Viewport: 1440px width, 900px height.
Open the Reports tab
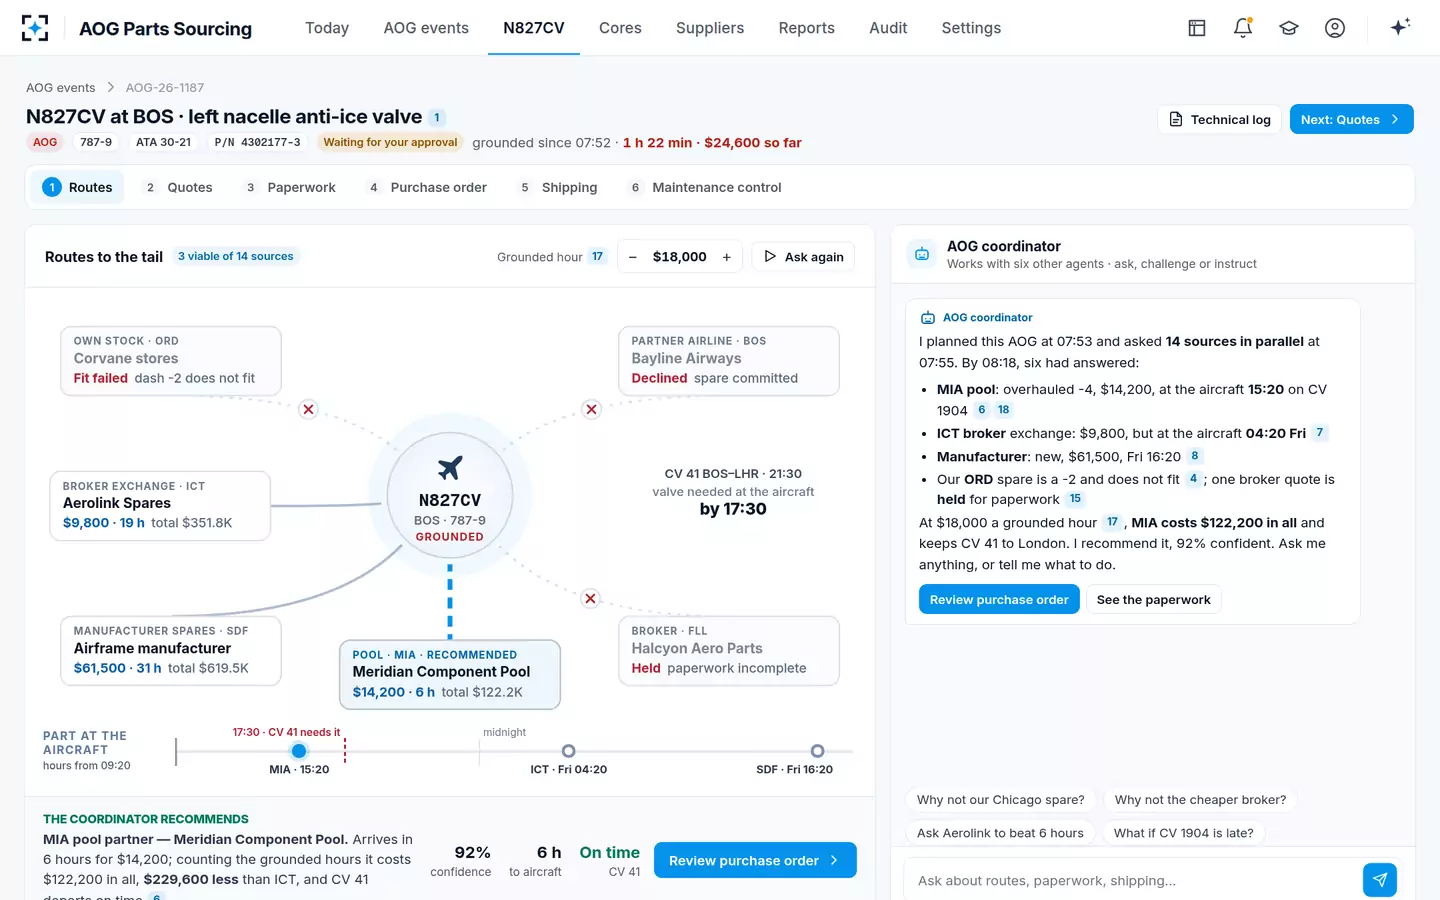pyautogui.click(x=807, y=28)
